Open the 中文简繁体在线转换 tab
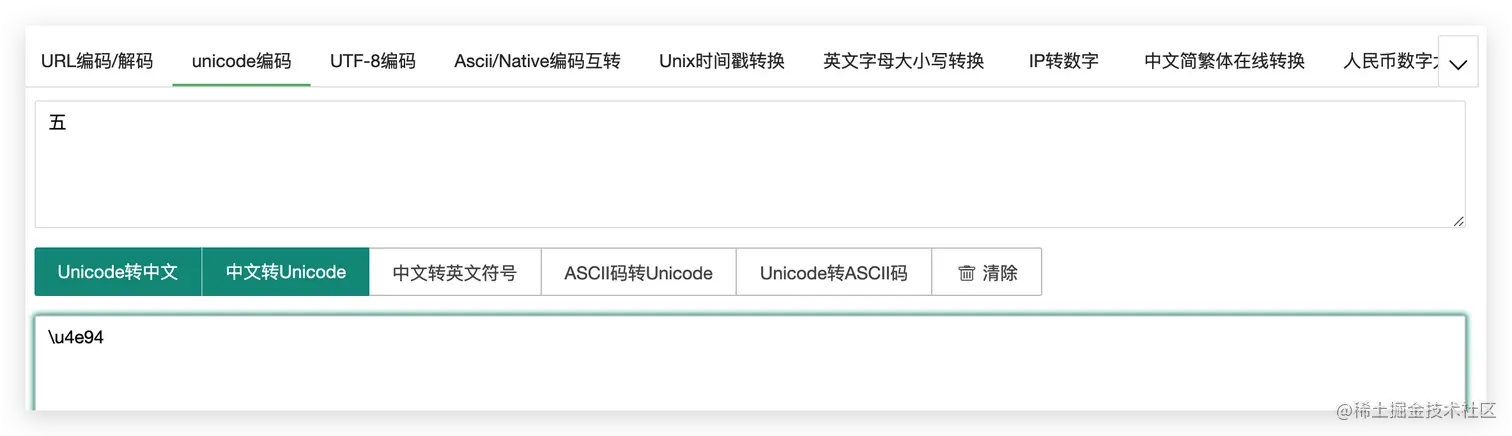 click(1224, 61)
